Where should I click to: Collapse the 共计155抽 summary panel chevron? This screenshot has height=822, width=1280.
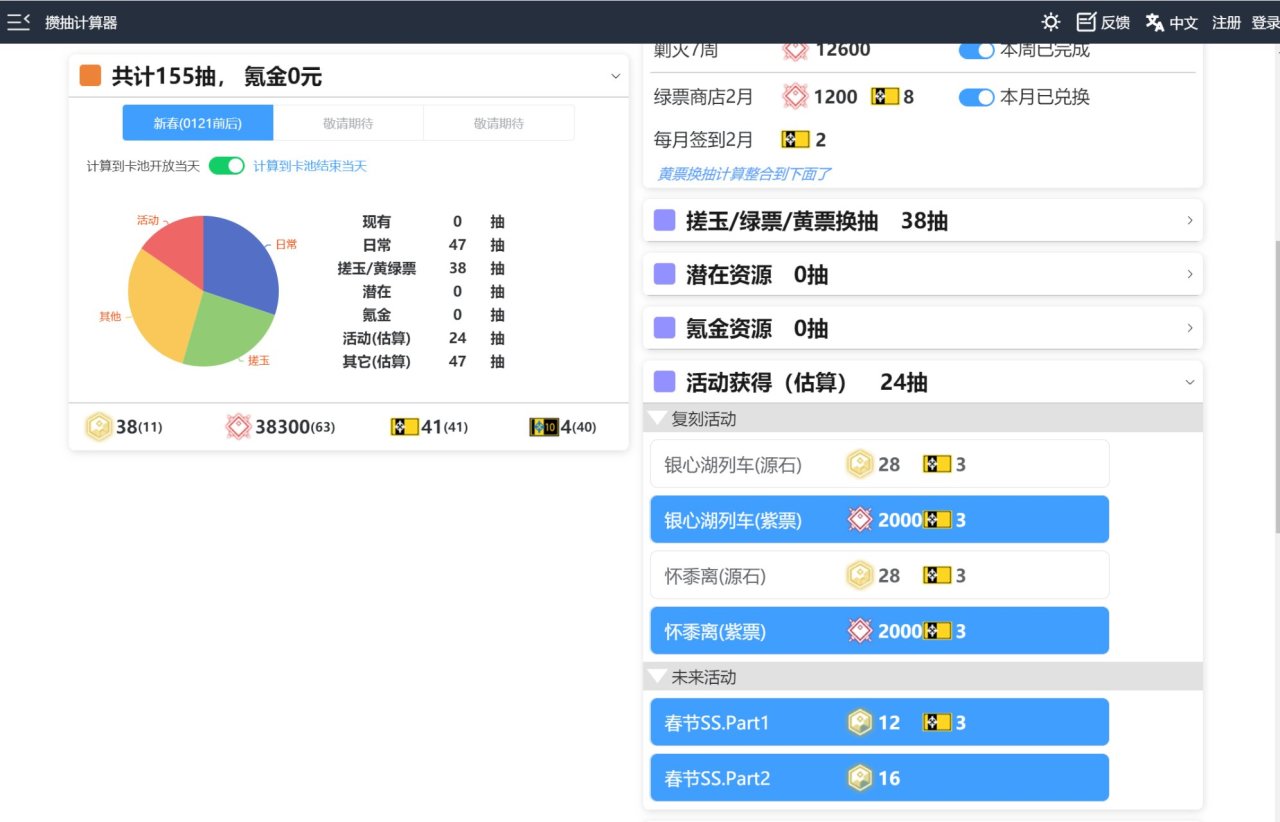[615, 76]
